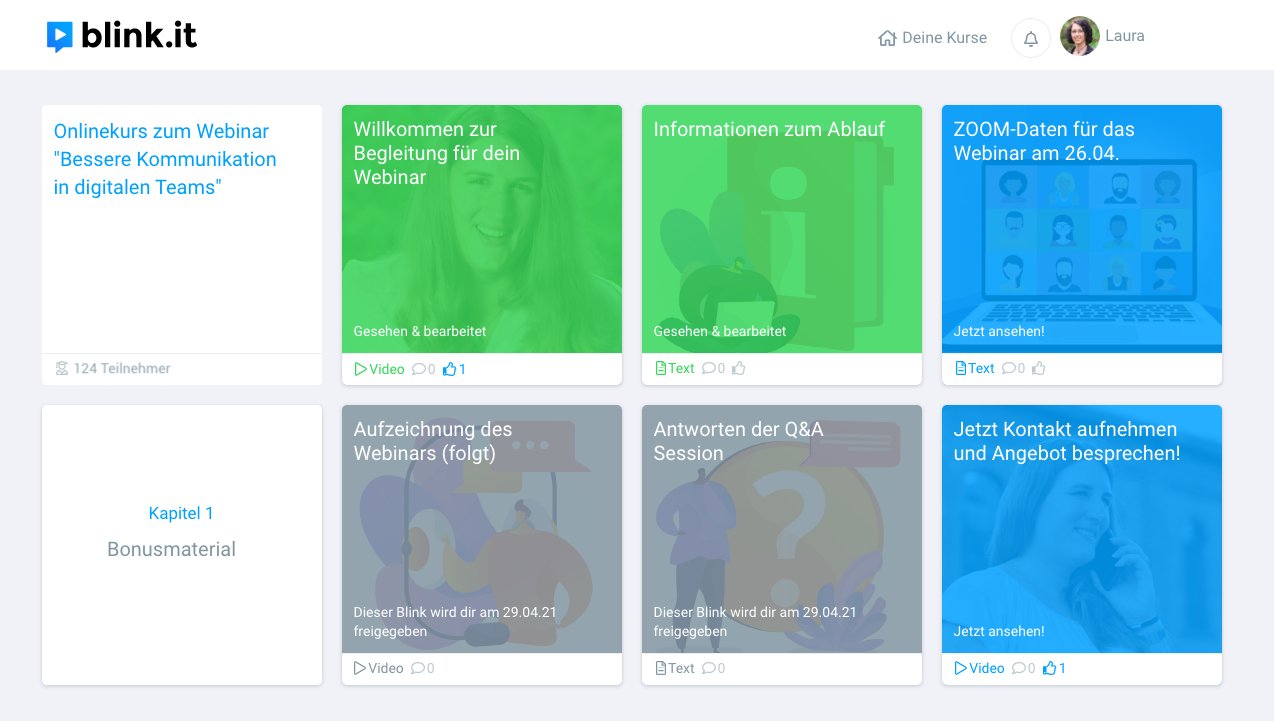Click the Bonusmaterial chapter title
Image resolution: width=1274 pixels, height=721 pixels.
[x=172, y=549]
